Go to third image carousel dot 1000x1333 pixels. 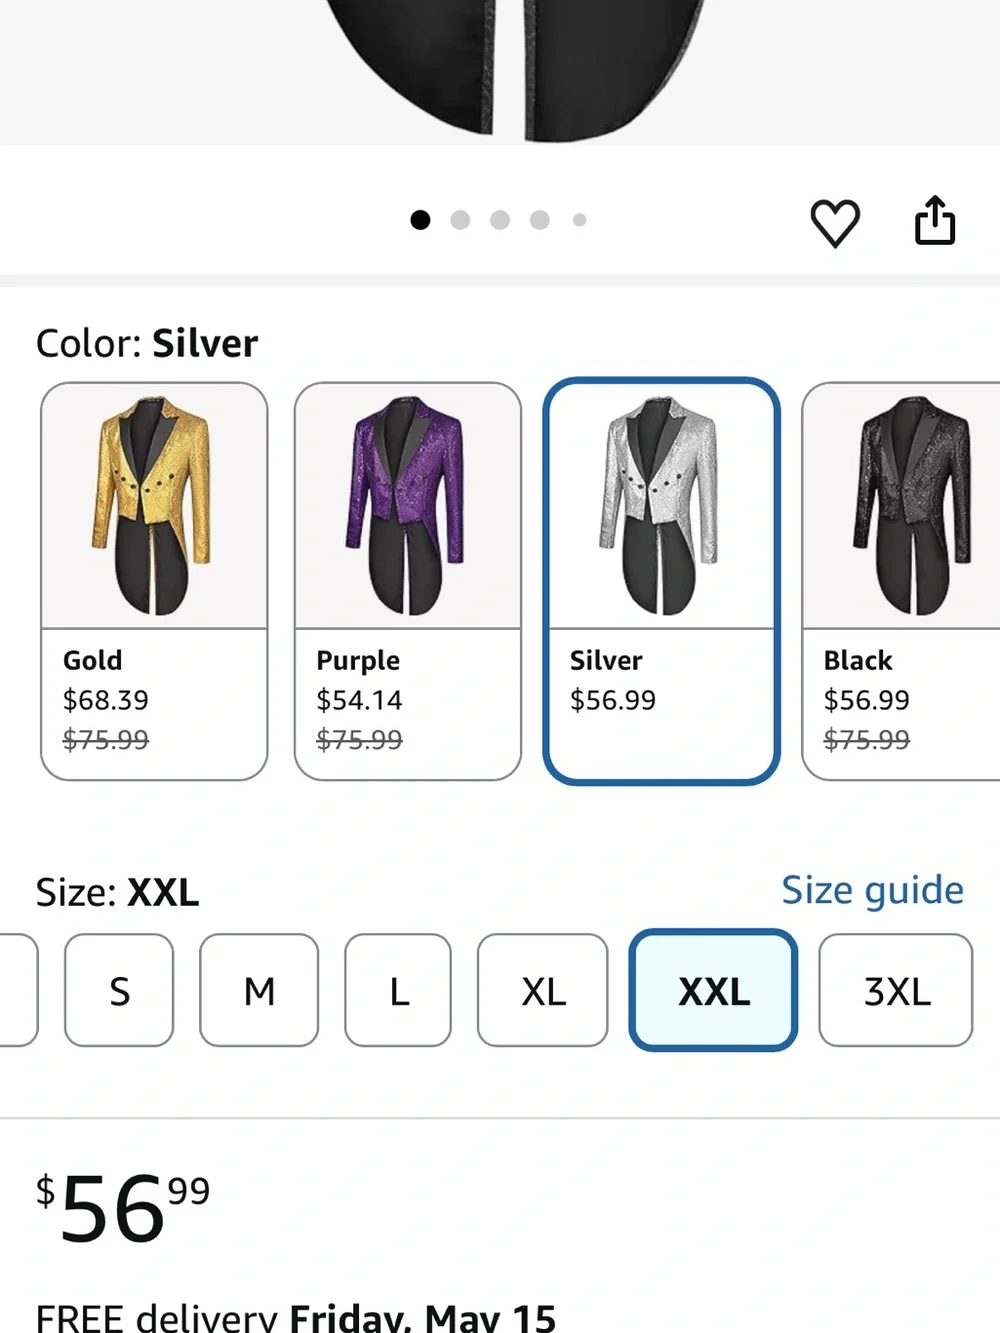pos(500,220)
